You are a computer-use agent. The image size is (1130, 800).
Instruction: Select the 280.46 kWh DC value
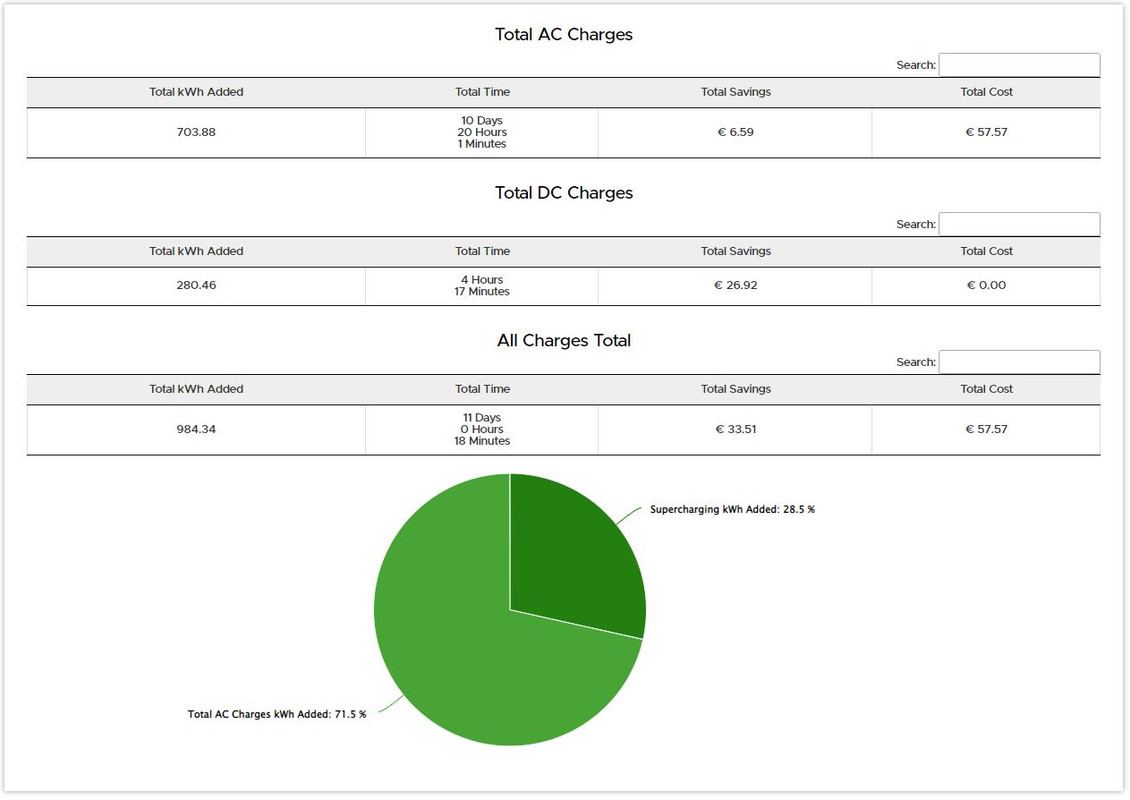(196, 285)
